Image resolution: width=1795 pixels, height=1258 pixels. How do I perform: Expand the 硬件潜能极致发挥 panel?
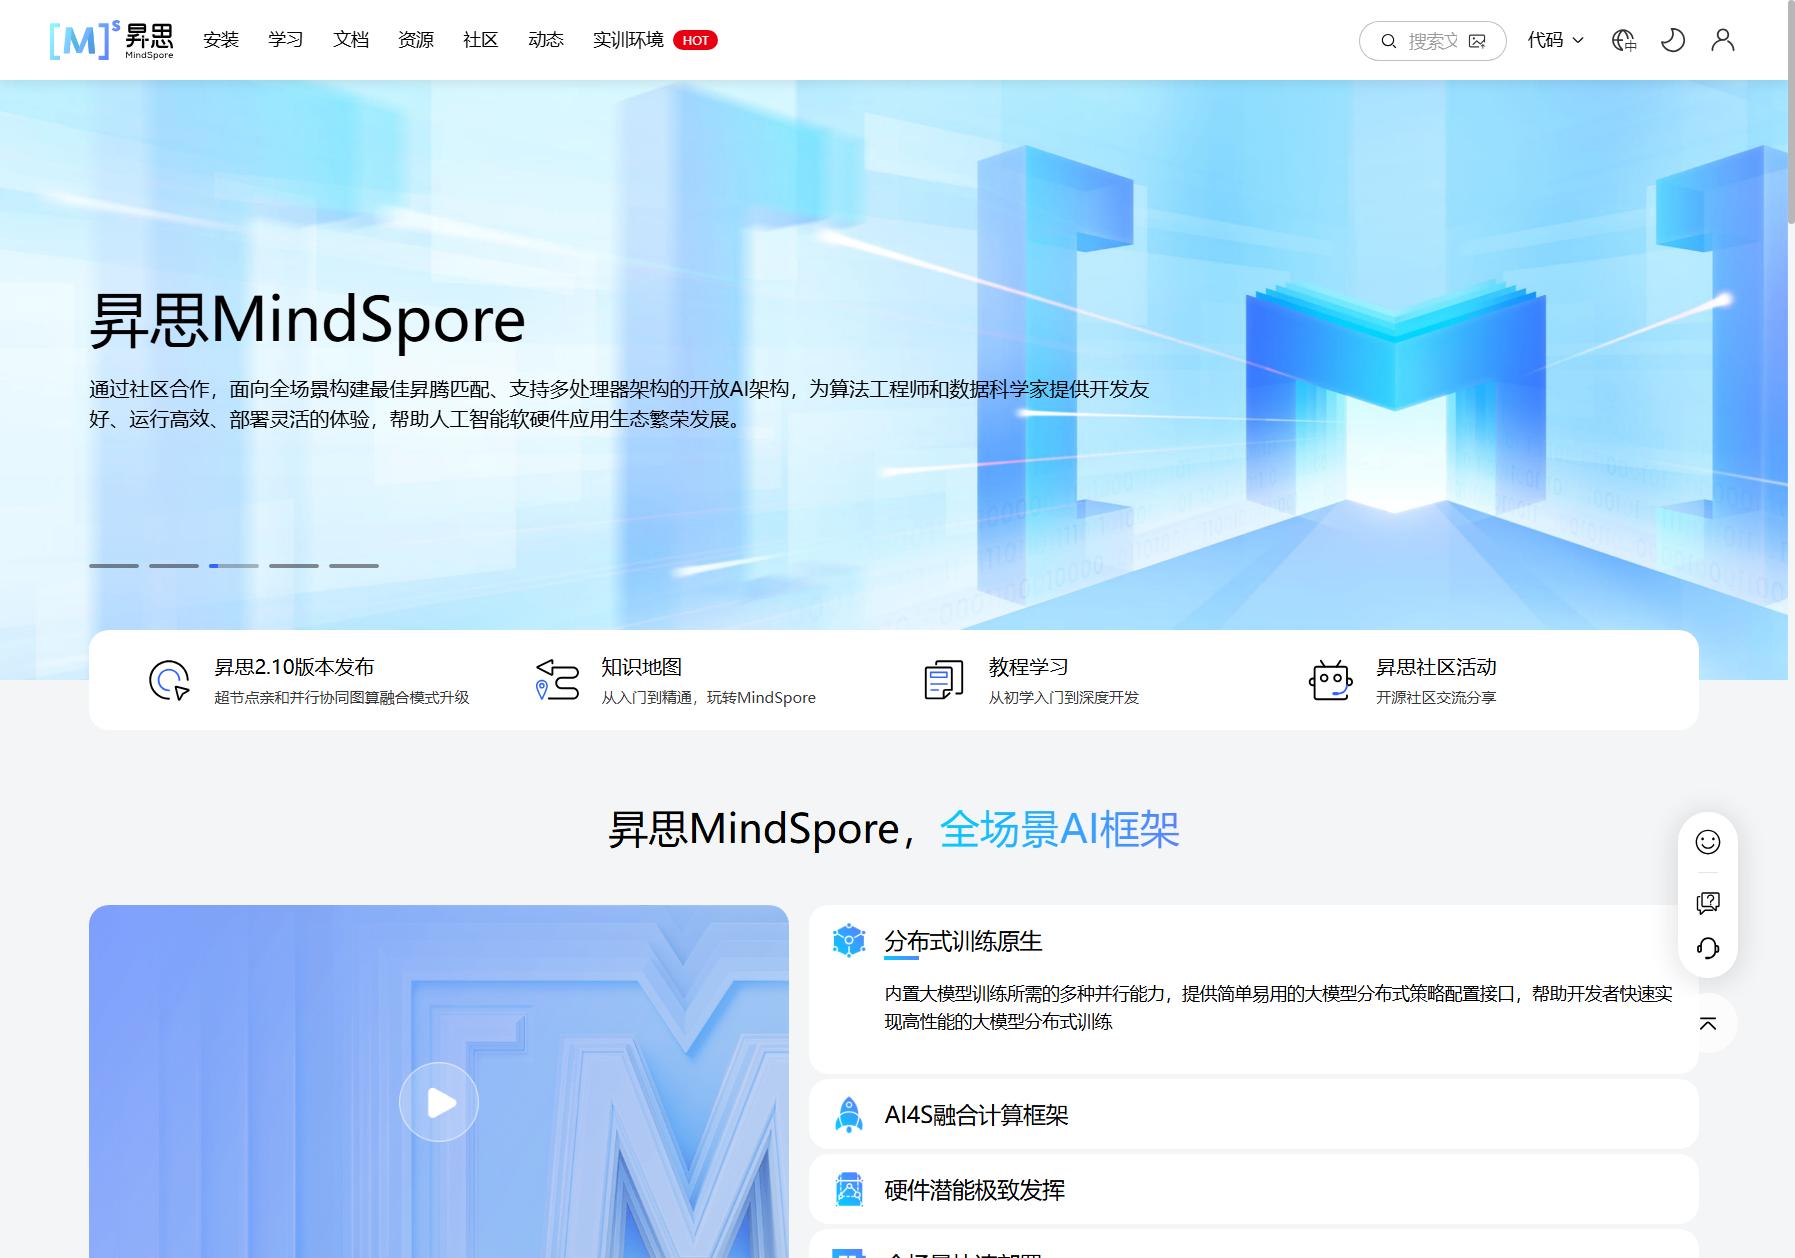point(1254,1190)
